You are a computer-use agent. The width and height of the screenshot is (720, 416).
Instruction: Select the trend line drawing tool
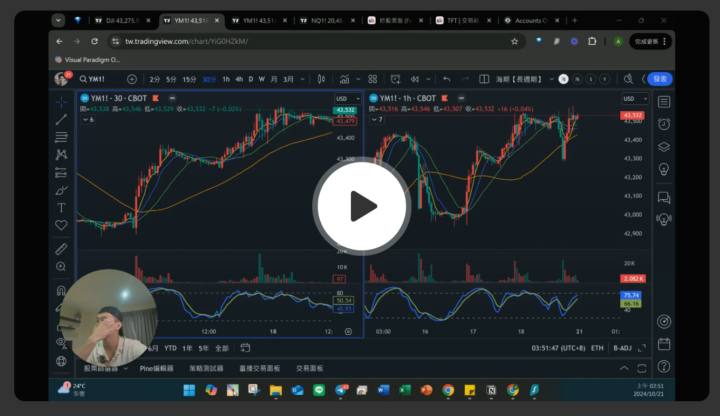(x=62, y=119)
